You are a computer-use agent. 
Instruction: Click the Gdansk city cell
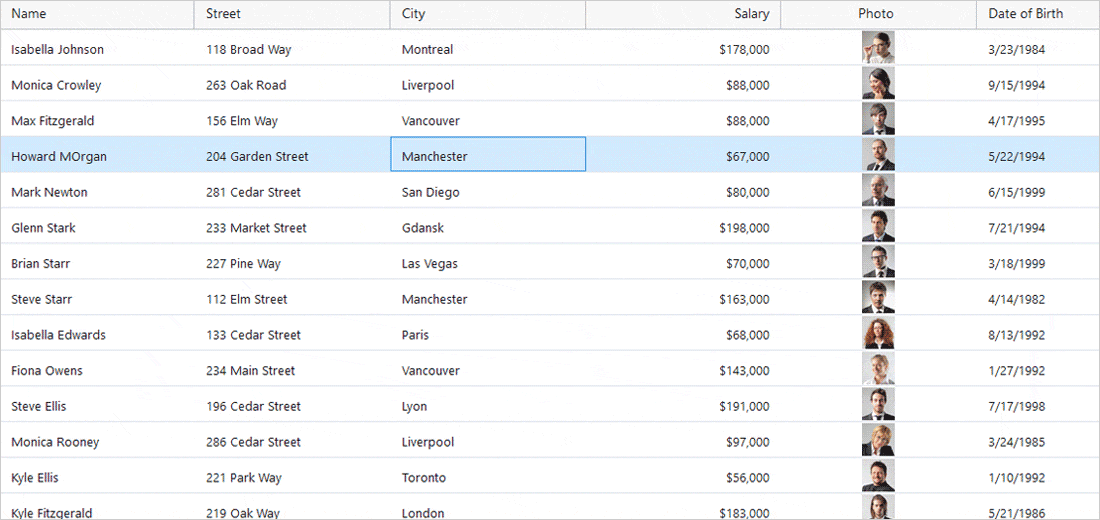[423, 228]
